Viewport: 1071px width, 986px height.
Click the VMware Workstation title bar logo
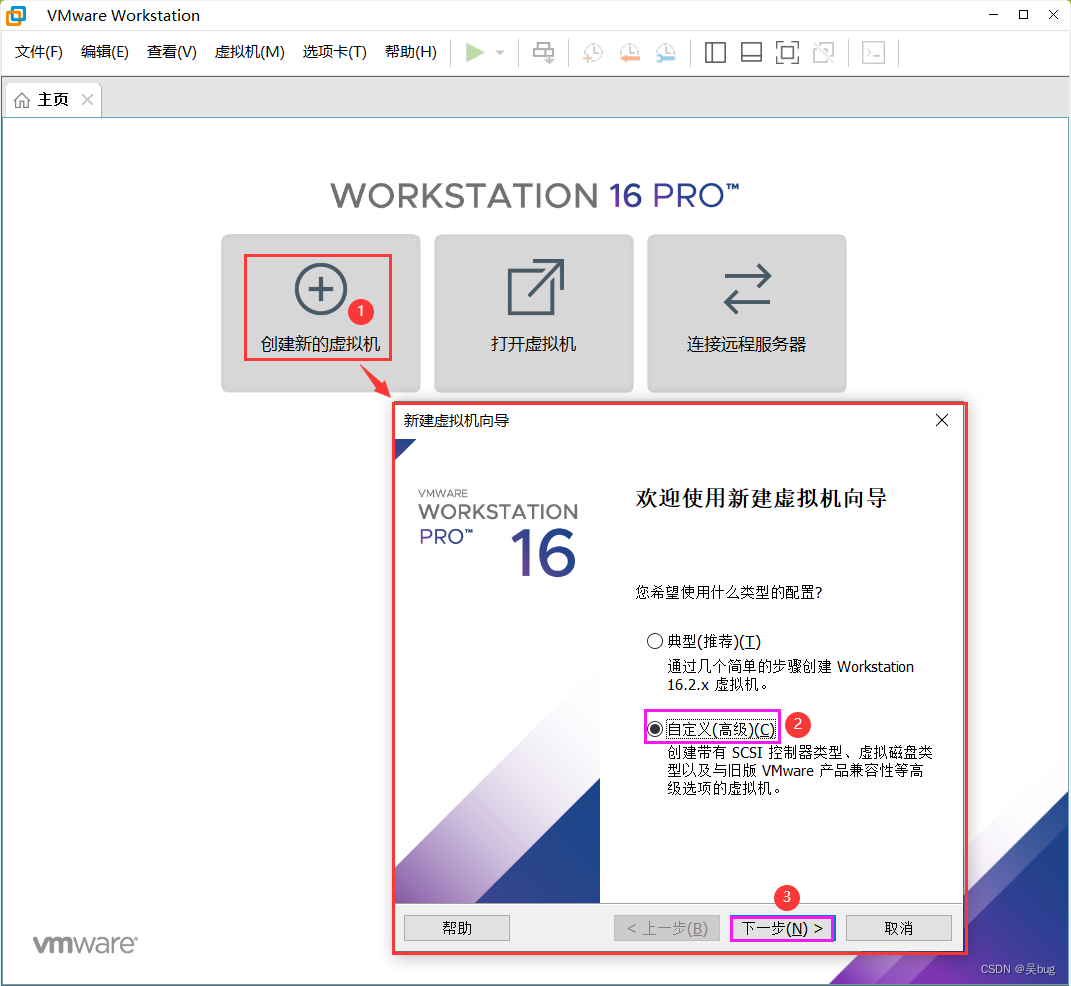pos(16,15)
